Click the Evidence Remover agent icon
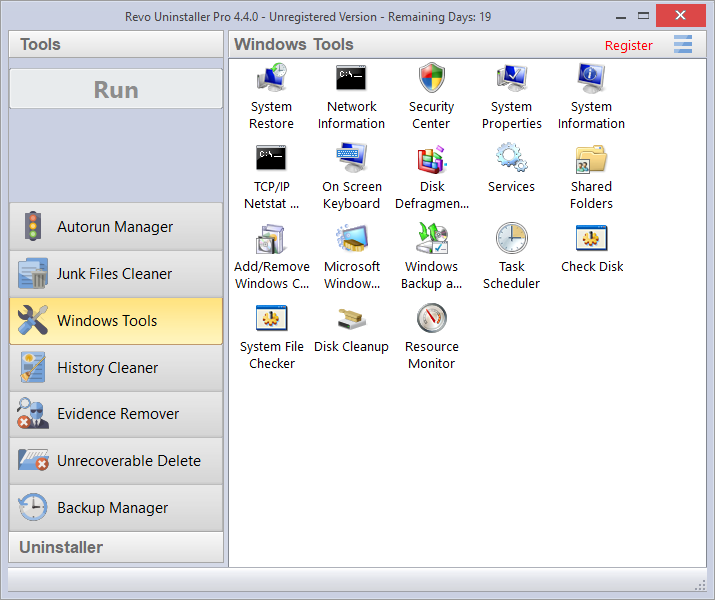Viewport: 715px width, 600px height. click(x=33, y=413)
